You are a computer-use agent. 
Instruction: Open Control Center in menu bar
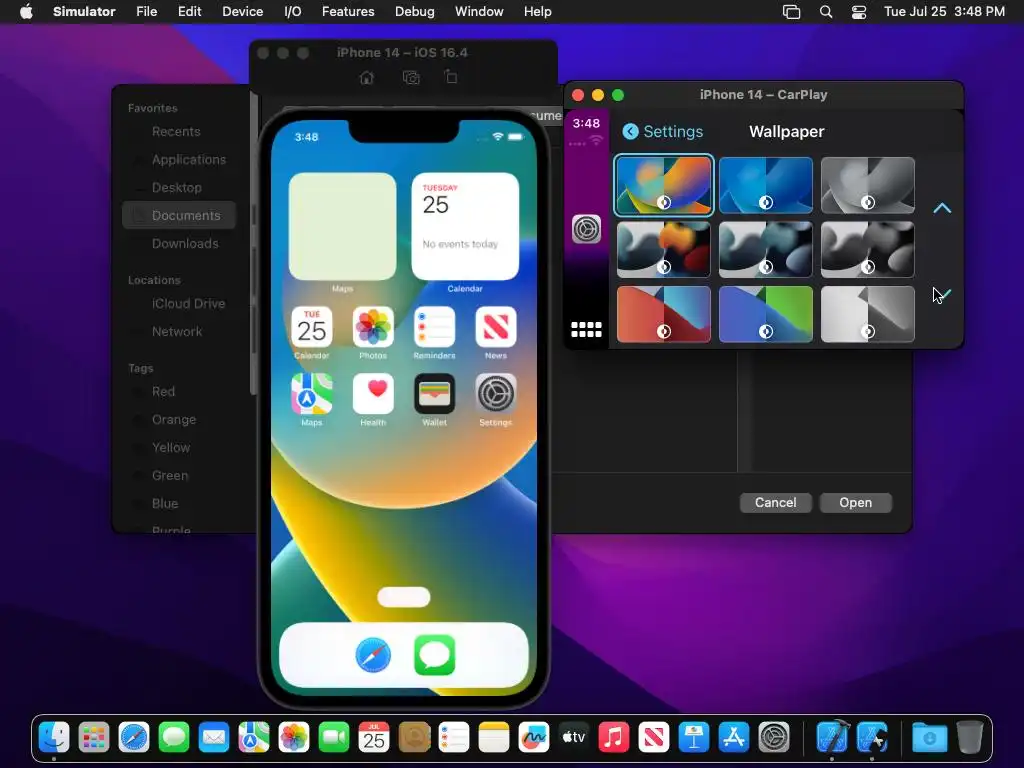click(x=859, y=12)
